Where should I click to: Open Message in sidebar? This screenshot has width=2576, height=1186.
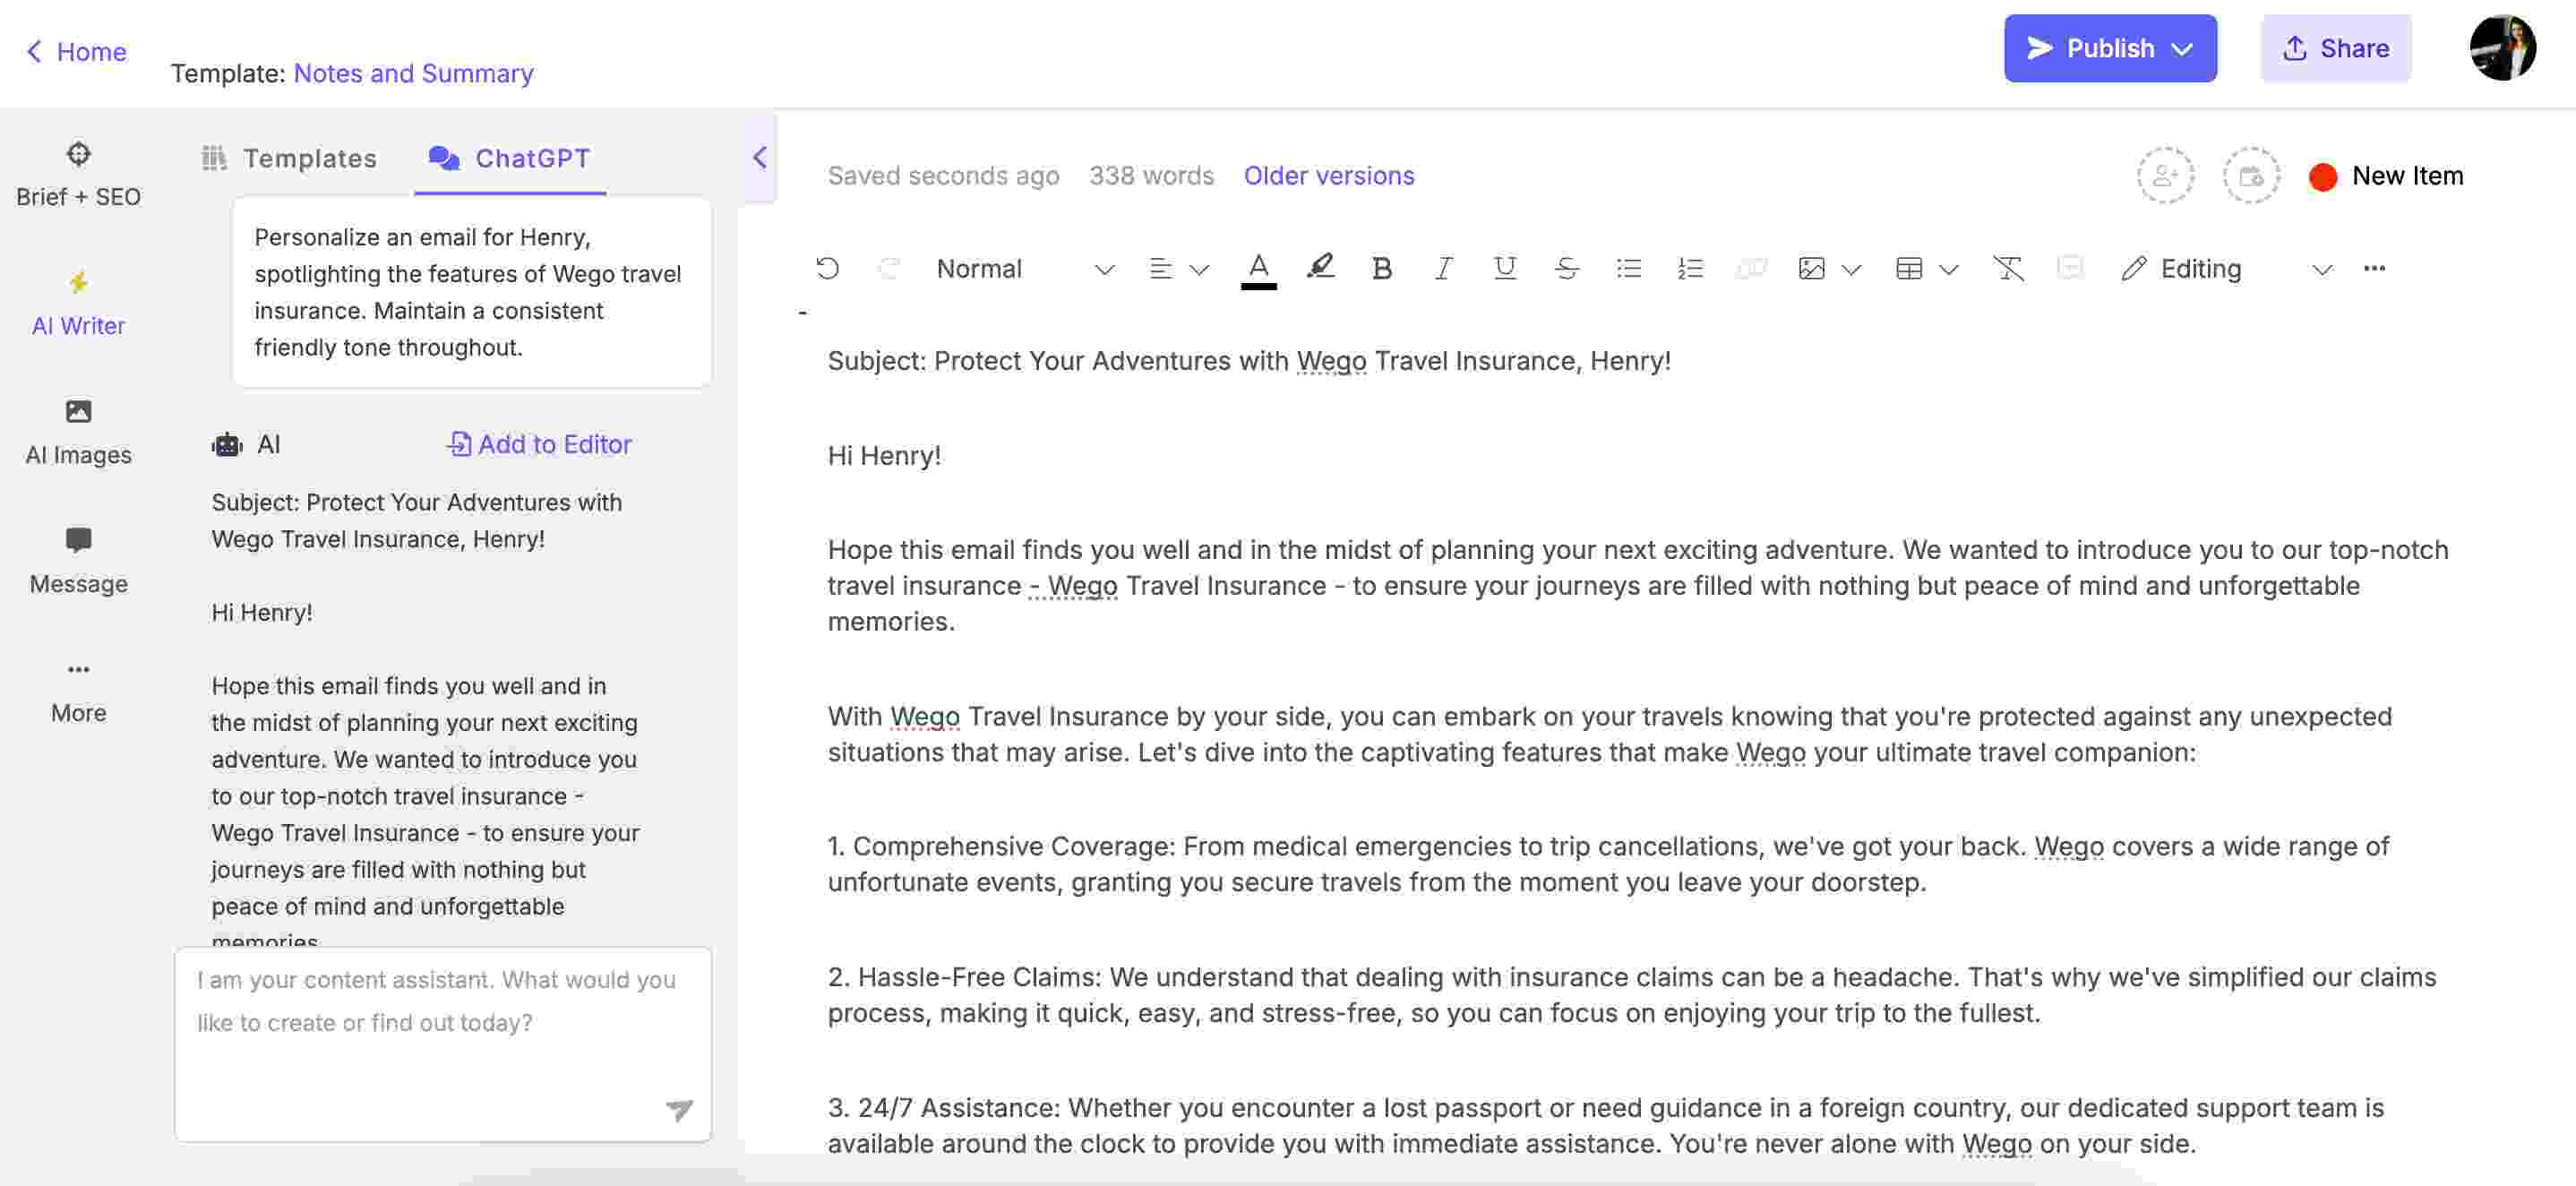click(x=78, y=561)
